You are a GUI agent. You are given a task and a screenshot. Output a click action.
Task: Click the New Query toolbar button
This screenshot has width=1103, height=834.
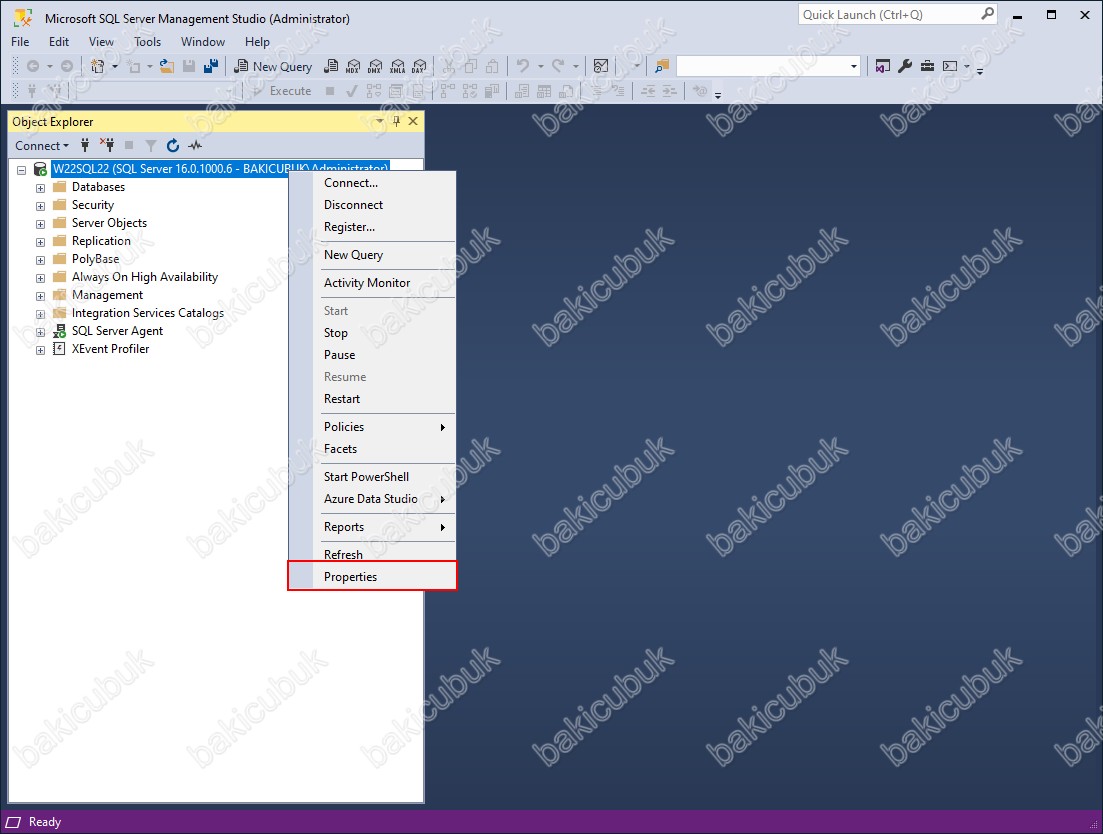pos(273,66)
